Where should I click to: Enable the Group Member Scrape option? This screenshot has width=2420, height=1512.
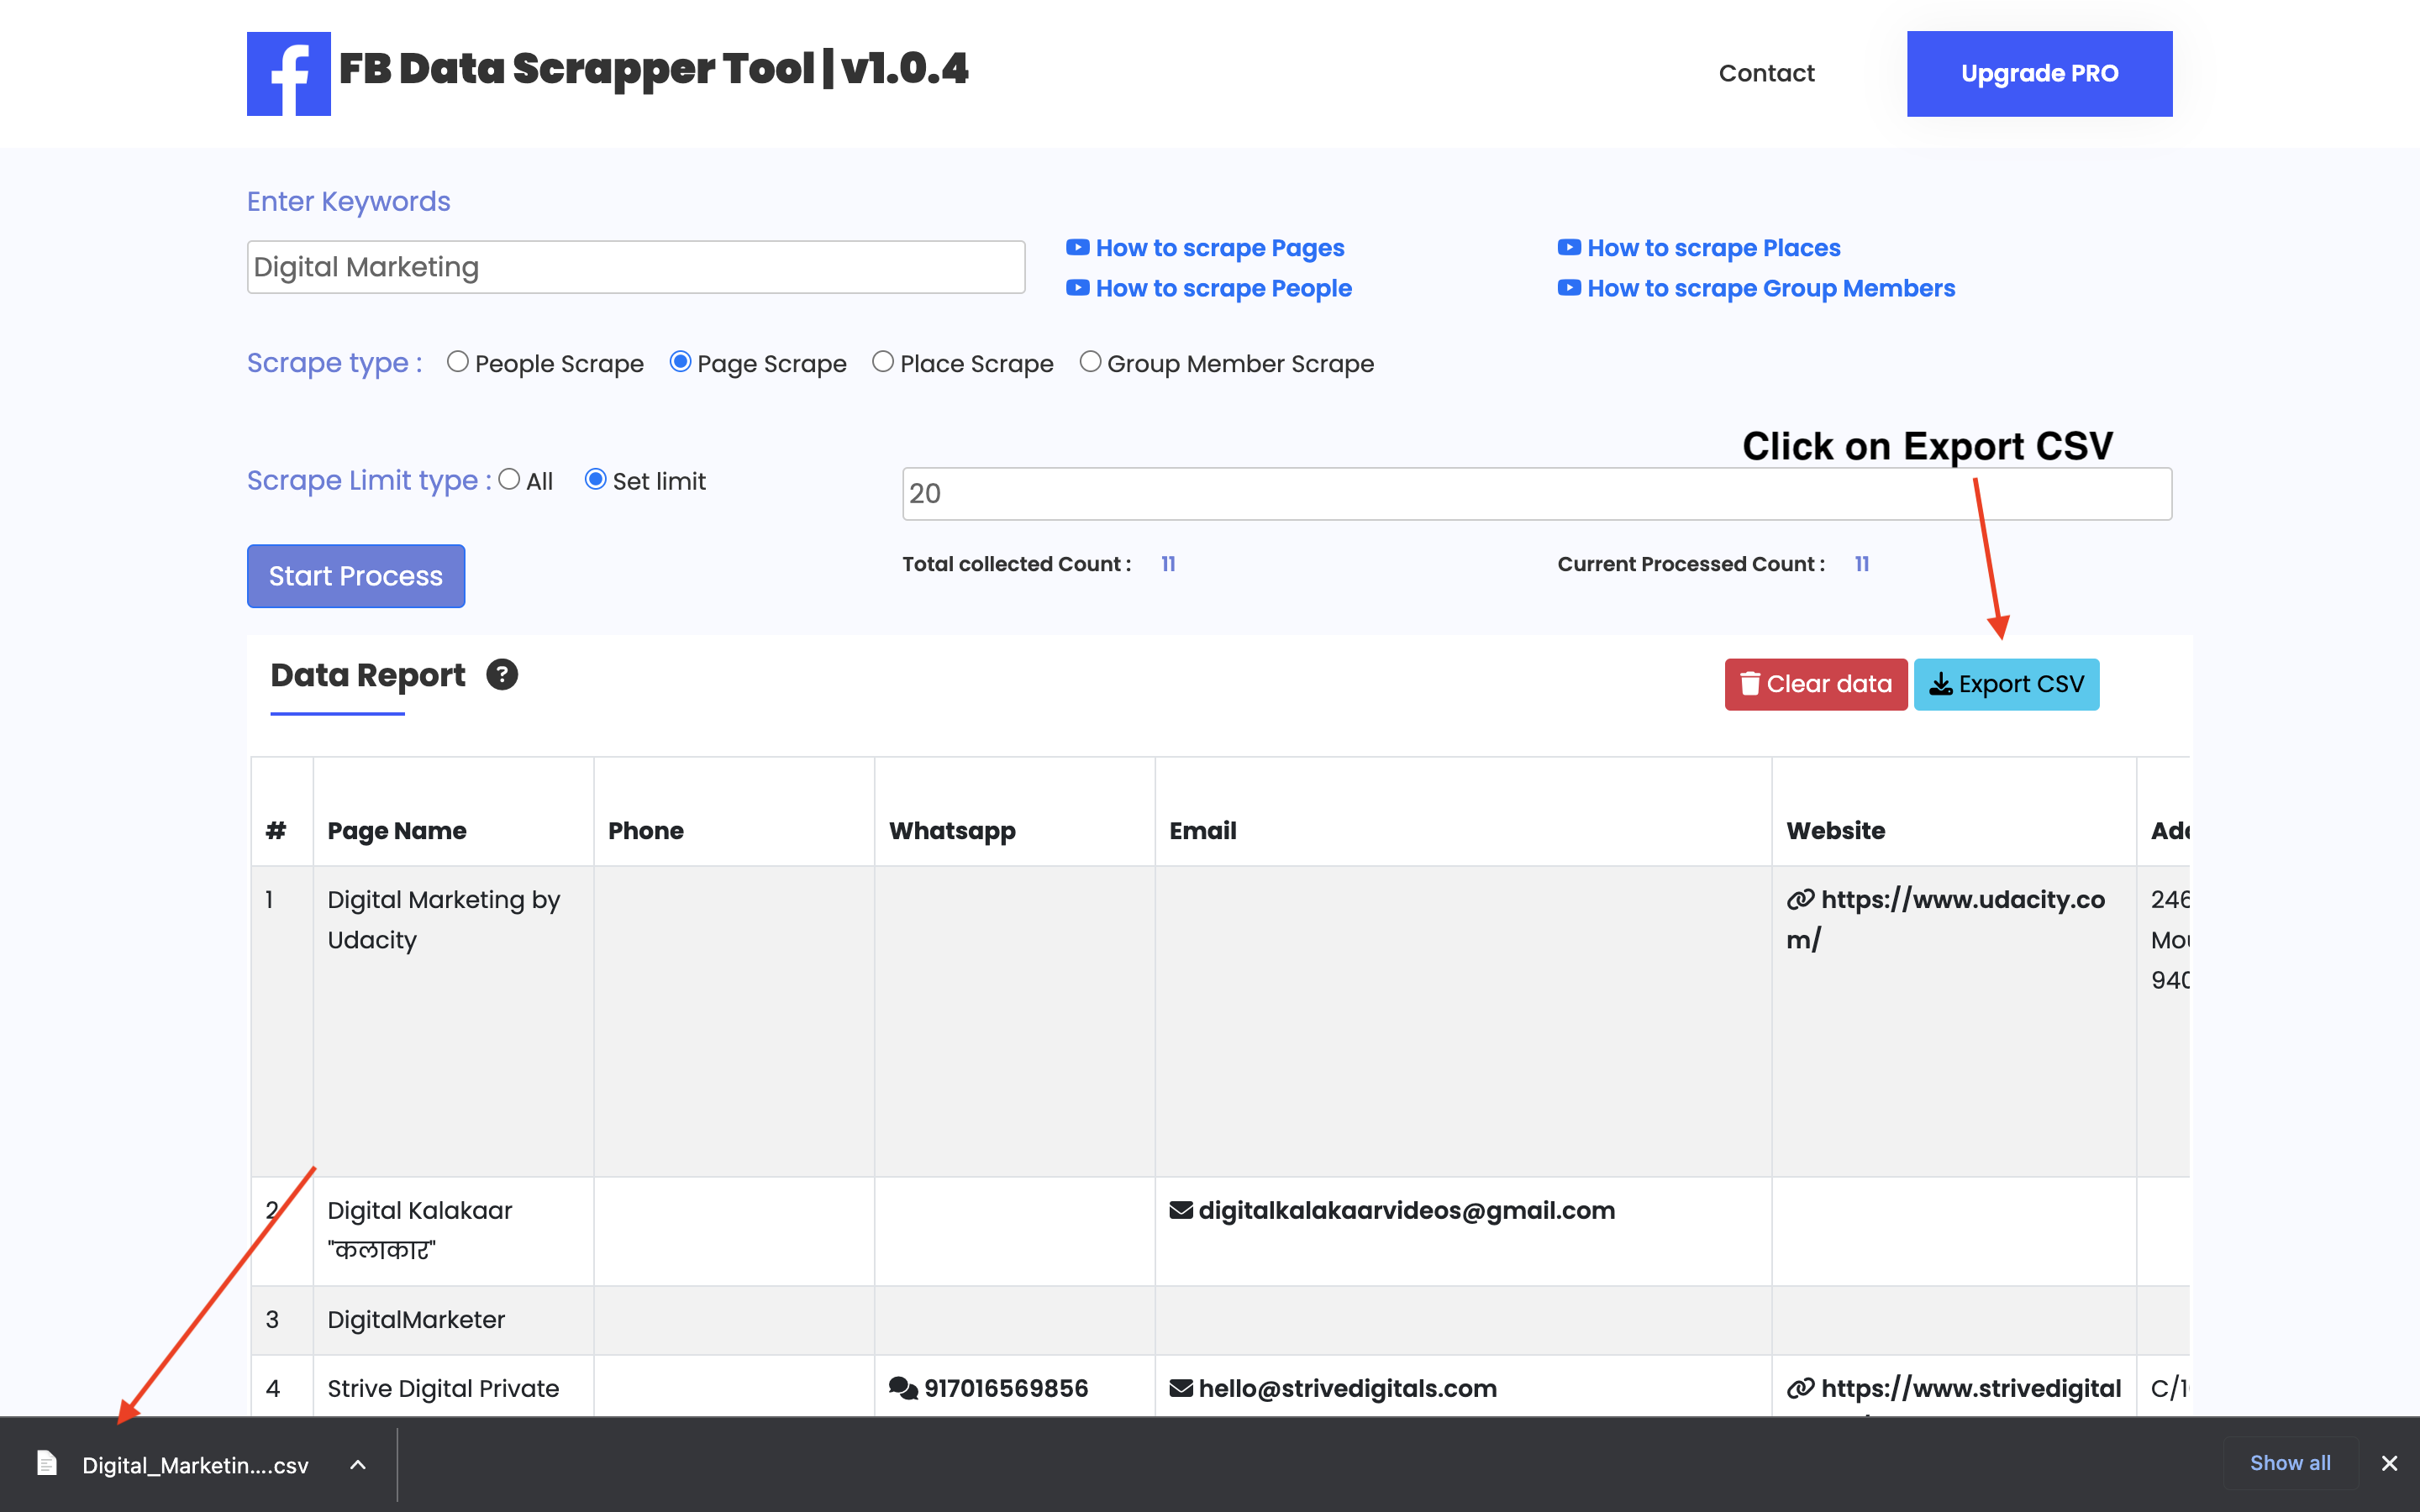pos(1091,362)
